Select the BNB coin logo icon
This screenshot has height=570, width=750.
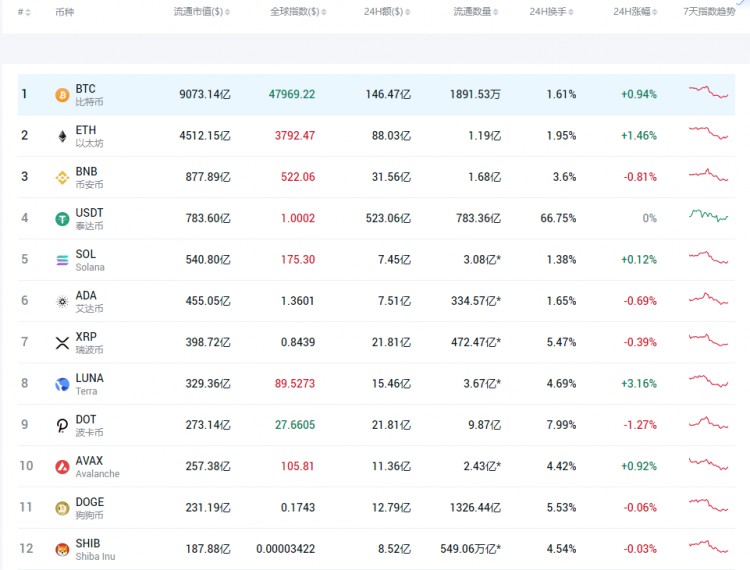pos(62,178)
